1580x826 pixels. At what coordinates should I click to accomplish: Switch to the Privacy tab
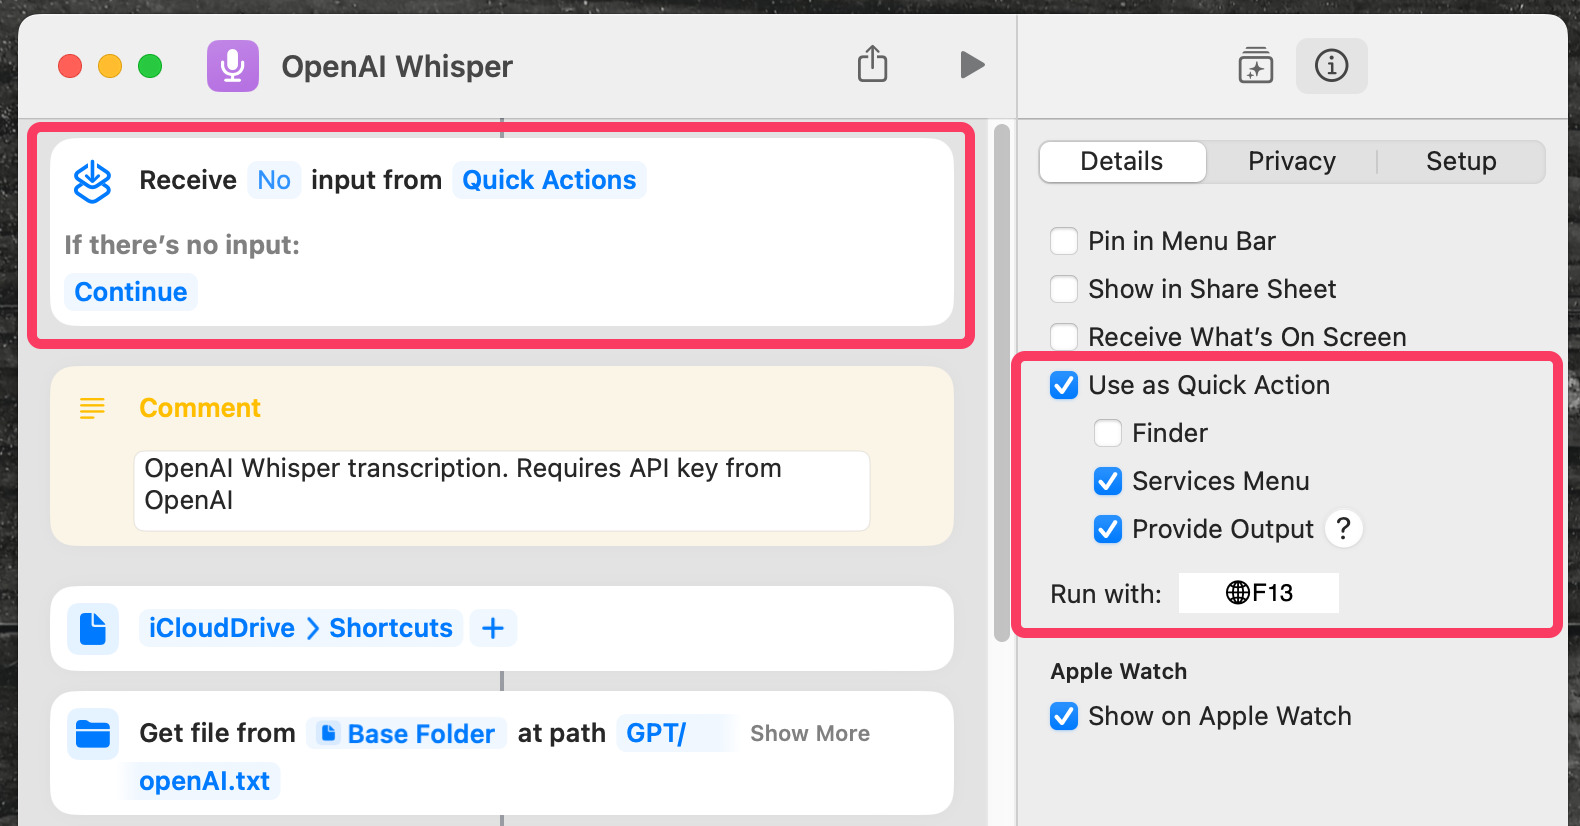coord(1291,162)
